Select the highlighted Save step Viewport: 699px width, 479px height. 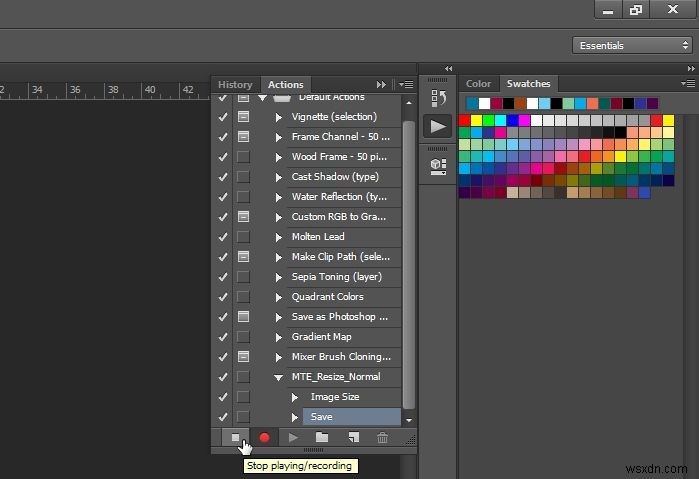tap(352, 417)
